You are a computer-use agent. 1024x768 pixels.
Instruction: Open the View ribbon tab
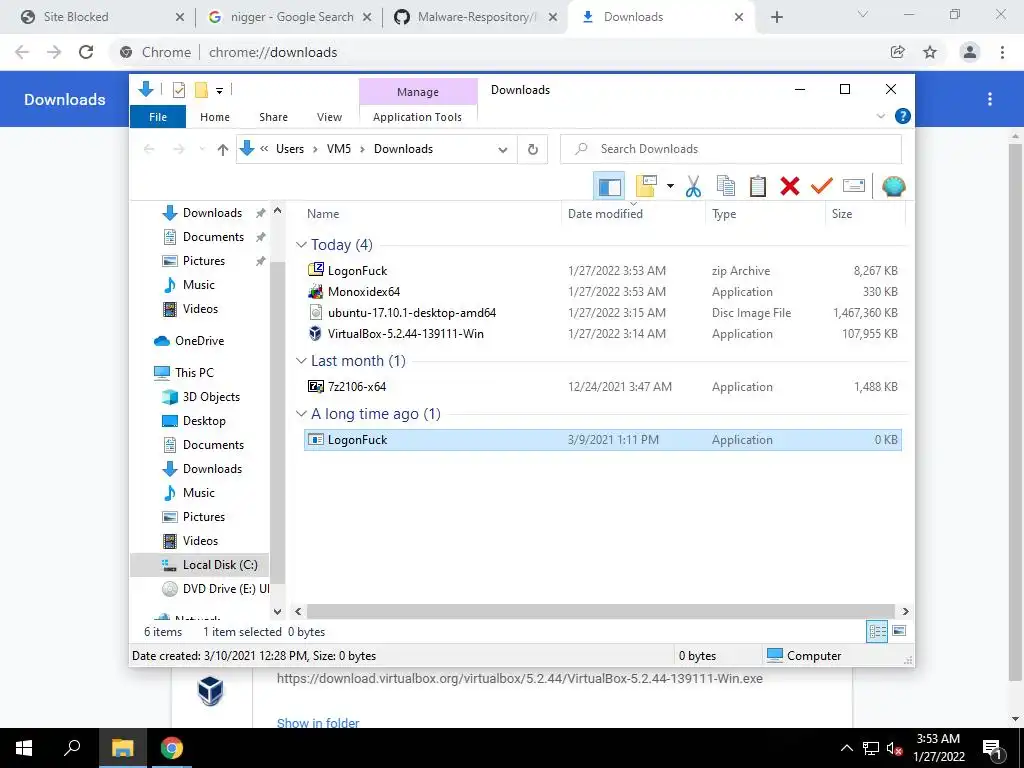329,117
